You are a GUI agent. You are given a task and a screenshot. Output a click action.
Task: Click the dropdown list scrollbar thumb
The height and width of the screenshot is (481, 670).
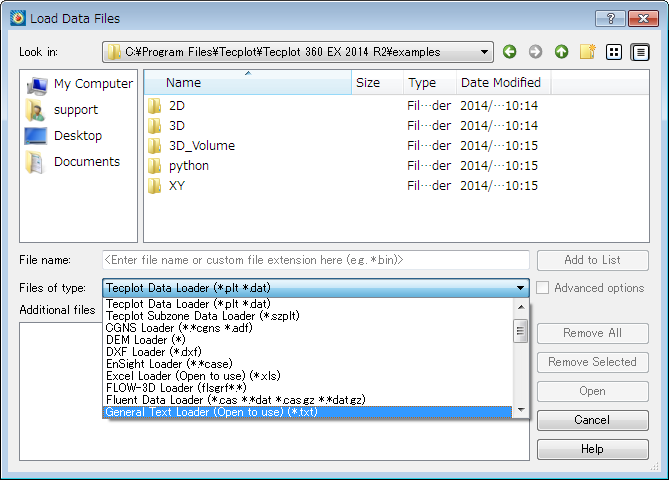[520, 331]
